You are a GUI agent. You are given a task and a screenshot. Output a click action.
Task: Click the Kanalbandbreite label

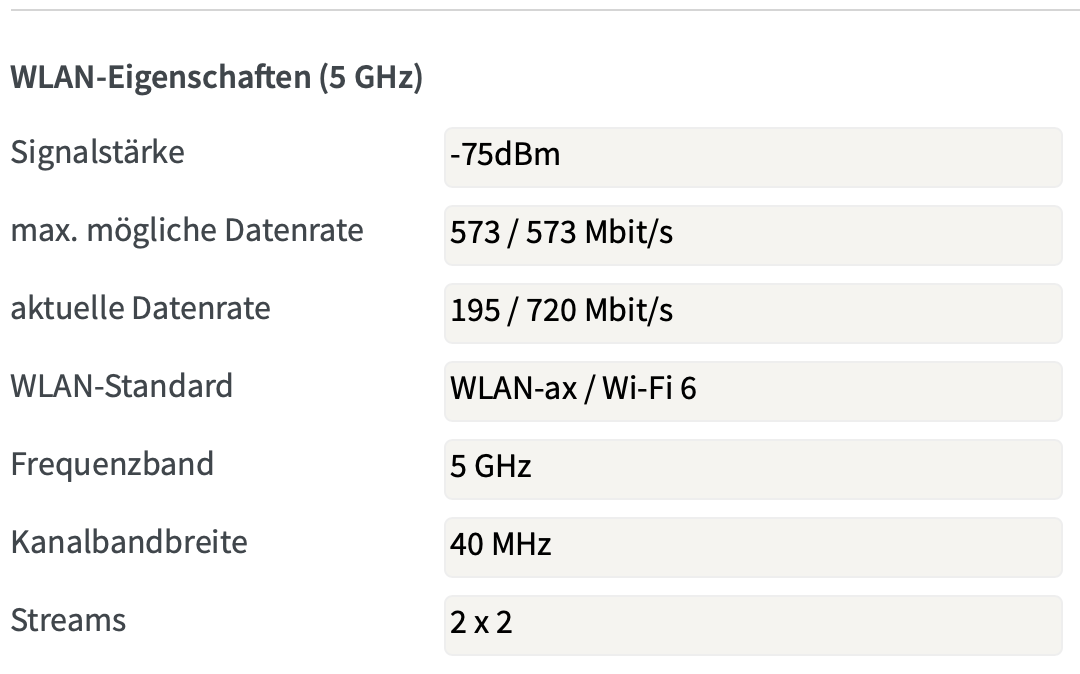pyautogui.click(x=128, y=542)
